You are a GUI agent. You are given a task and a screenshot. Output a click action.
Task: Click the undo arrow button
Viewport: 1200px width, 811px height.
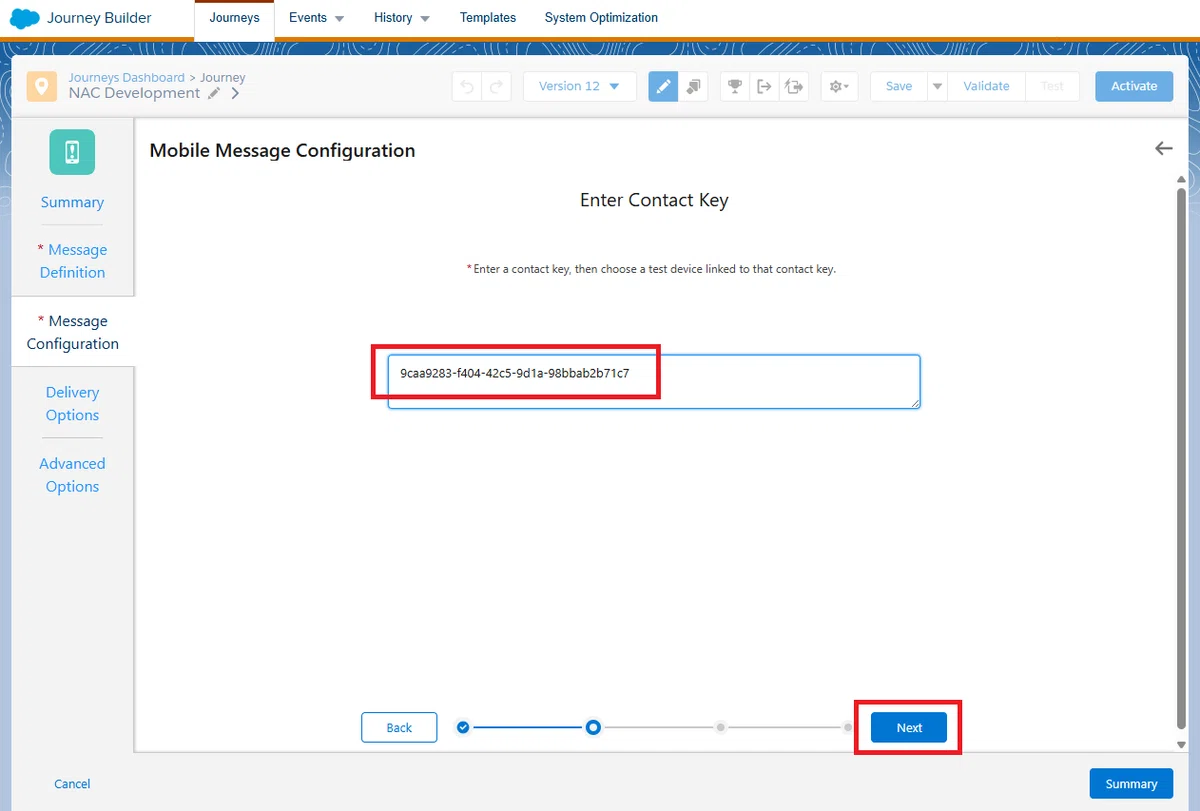(466, 86)
